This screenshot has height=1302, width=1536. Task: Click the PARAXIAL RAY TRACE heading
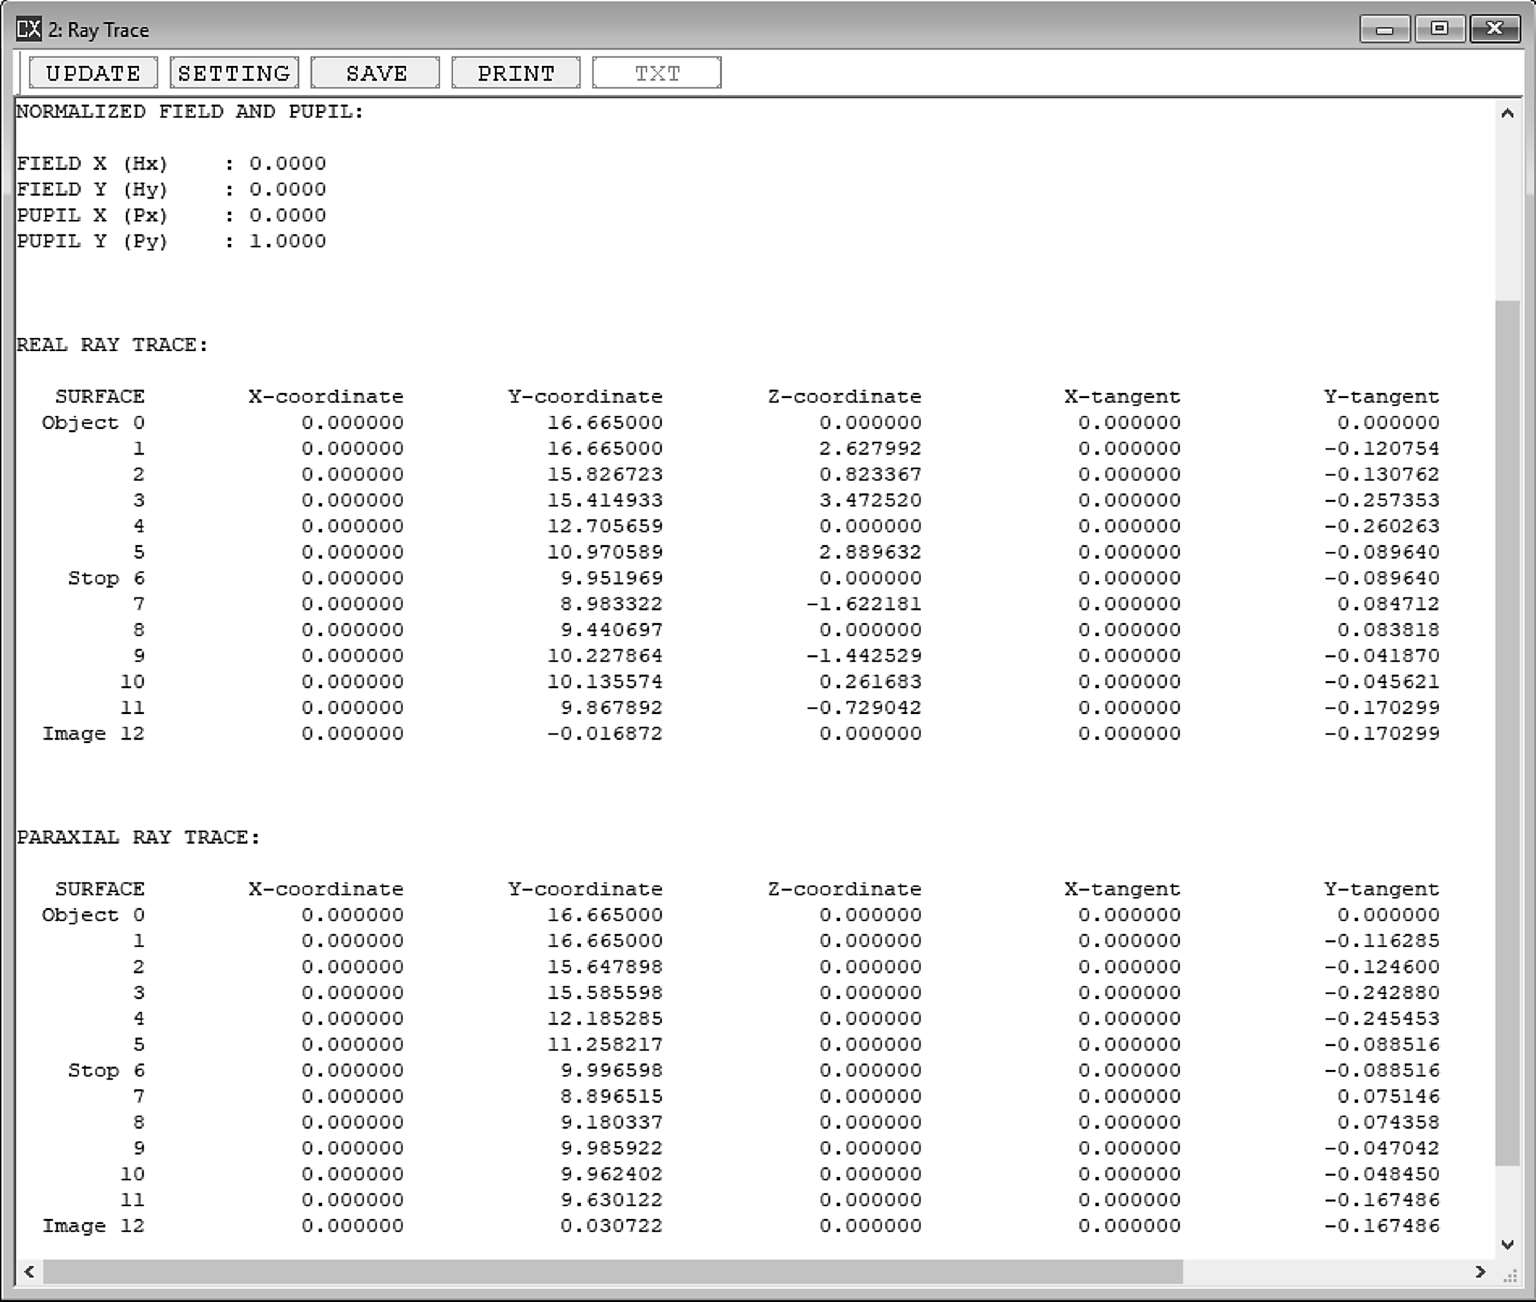pyautogui.click(x=138, y=837)
